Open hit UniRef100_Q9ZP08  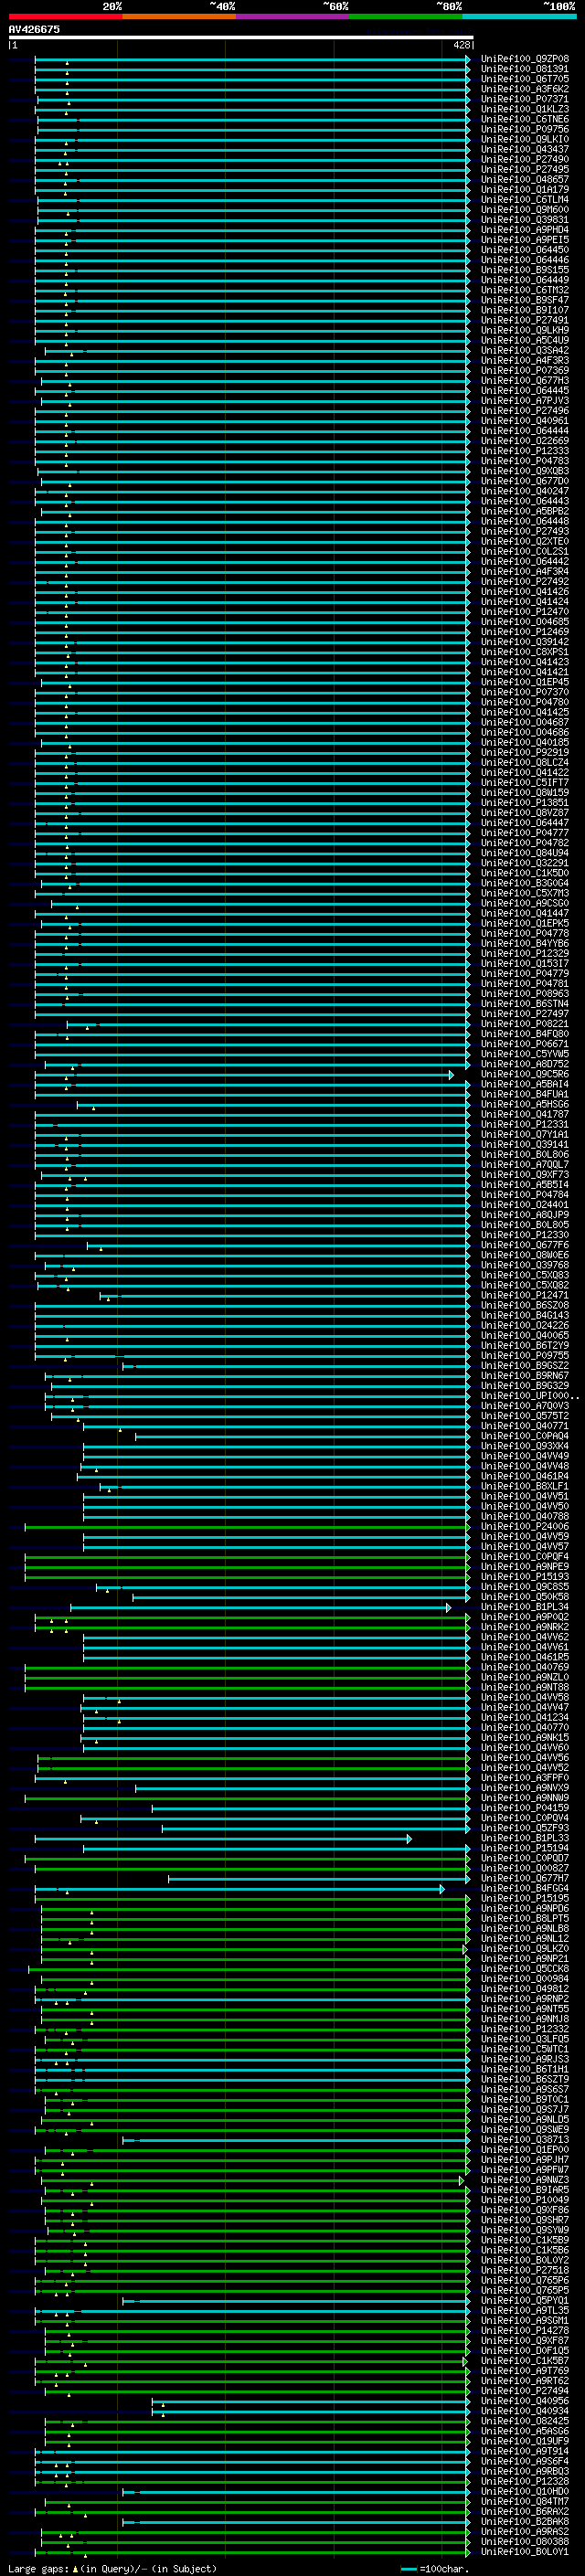pyautogui.click(x=524, y=59)
